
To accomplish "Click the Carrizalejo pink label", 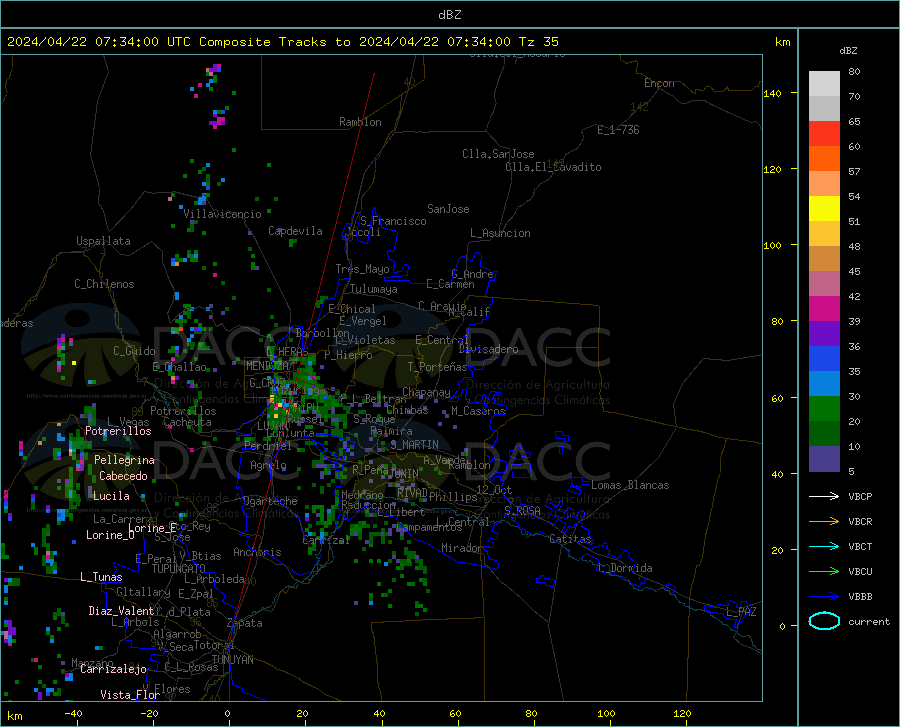I will [114, 668].
